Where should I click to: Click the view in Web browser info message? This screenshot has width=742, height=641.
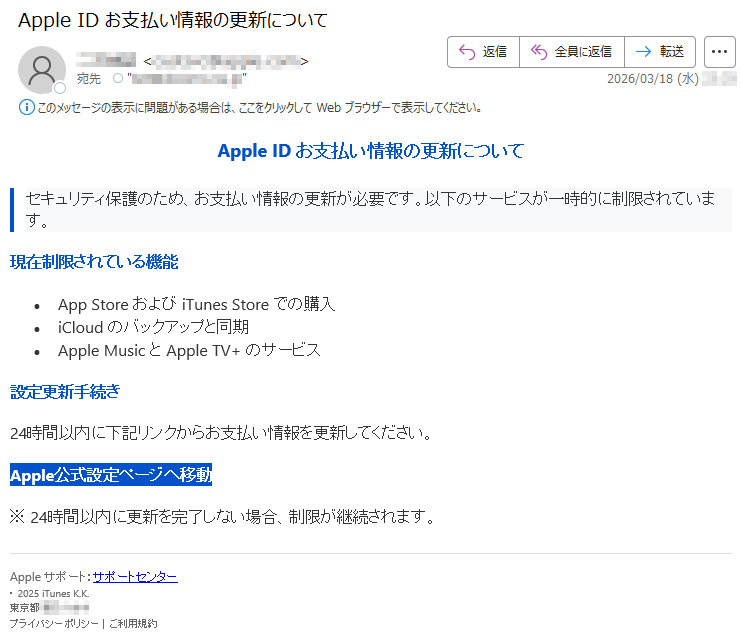259,108
